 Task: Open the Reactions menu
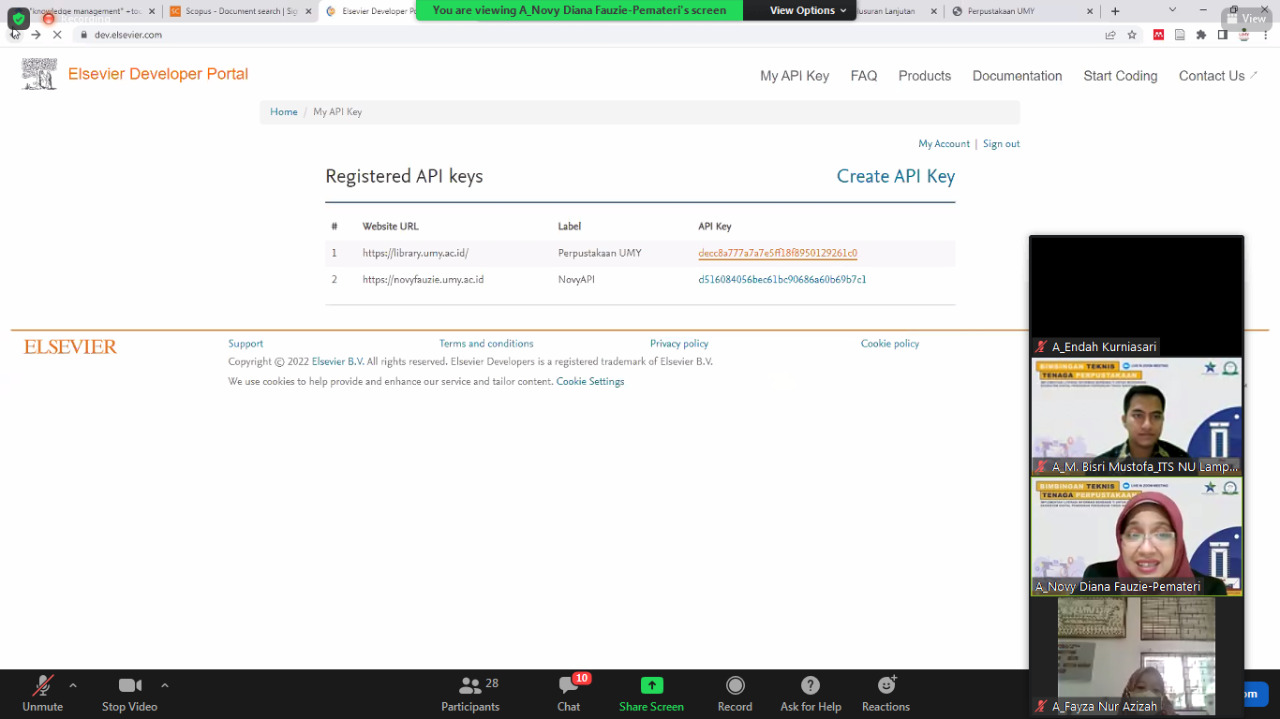click(x=886, y=693)
